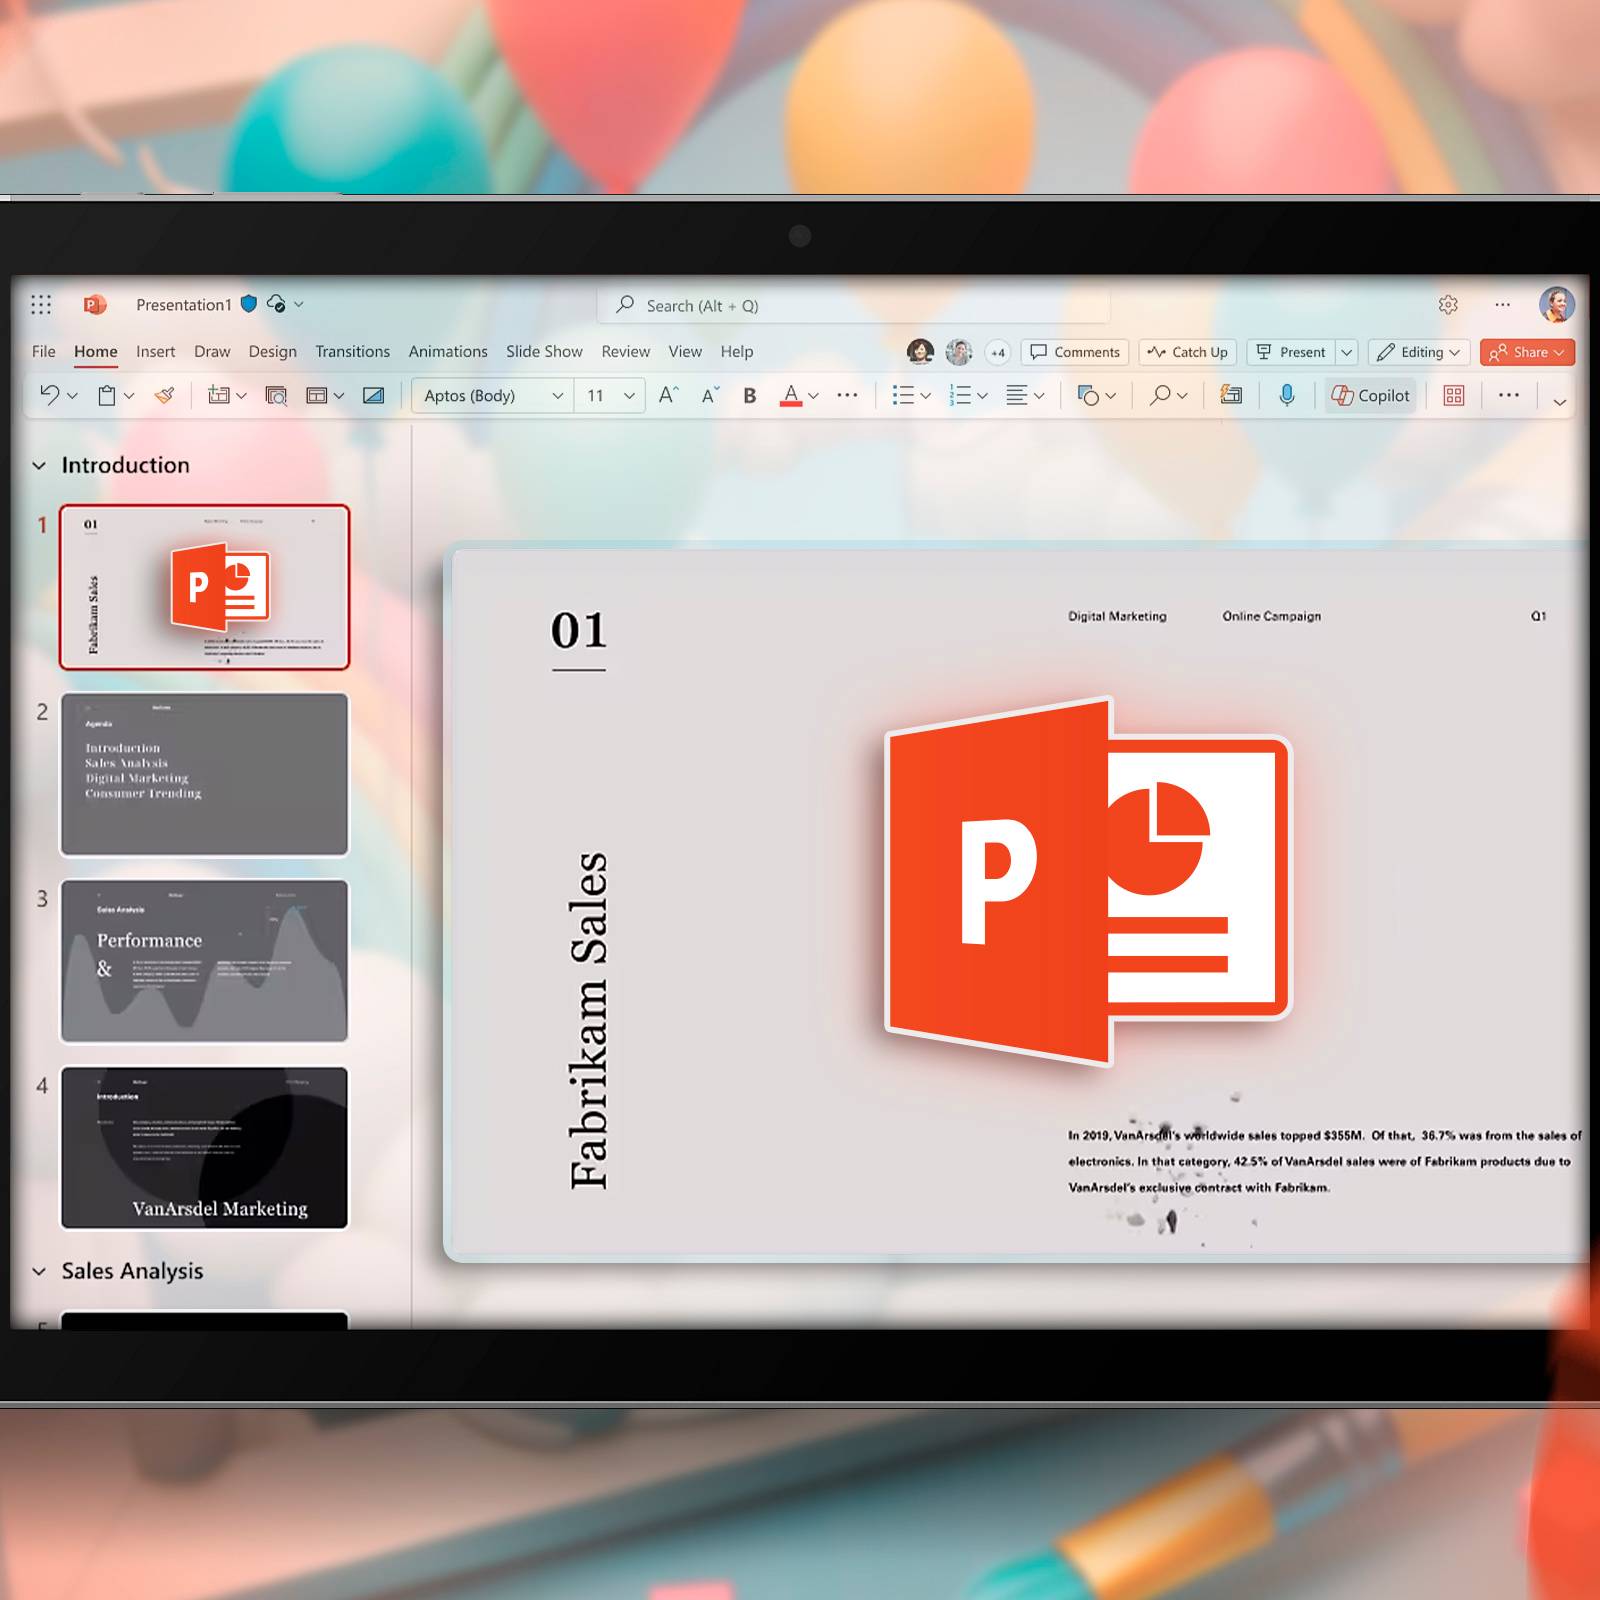Click the "Online Campaign" text on the slide
Viewport: 1600px width, 1600px height.
coord(1271,616)
